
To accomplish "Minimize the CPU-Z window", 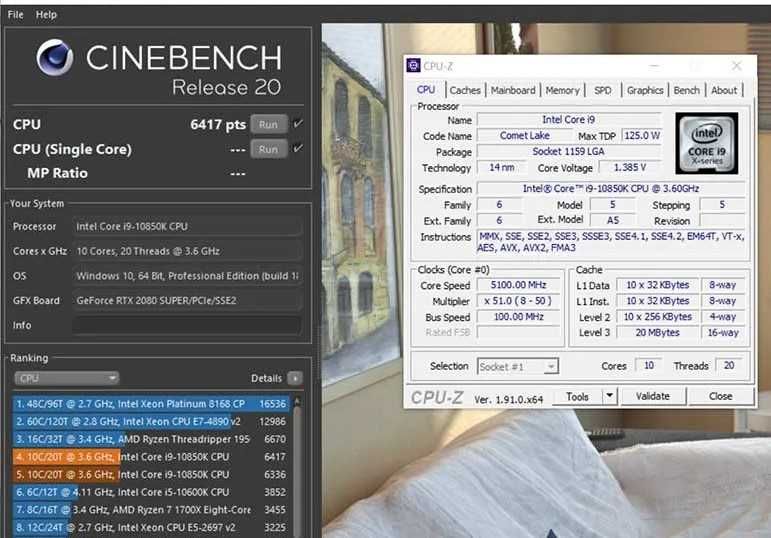I will (x=654, y=65).
